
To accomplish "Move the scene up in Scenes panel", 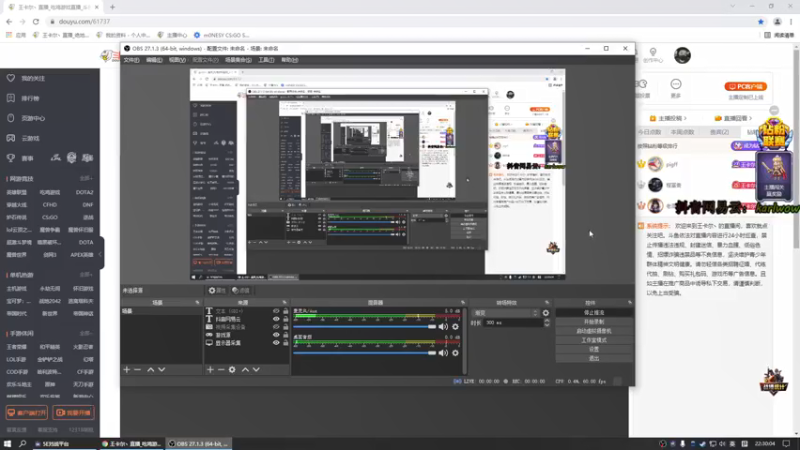I will pyautogui.click(x=151, y=369).
